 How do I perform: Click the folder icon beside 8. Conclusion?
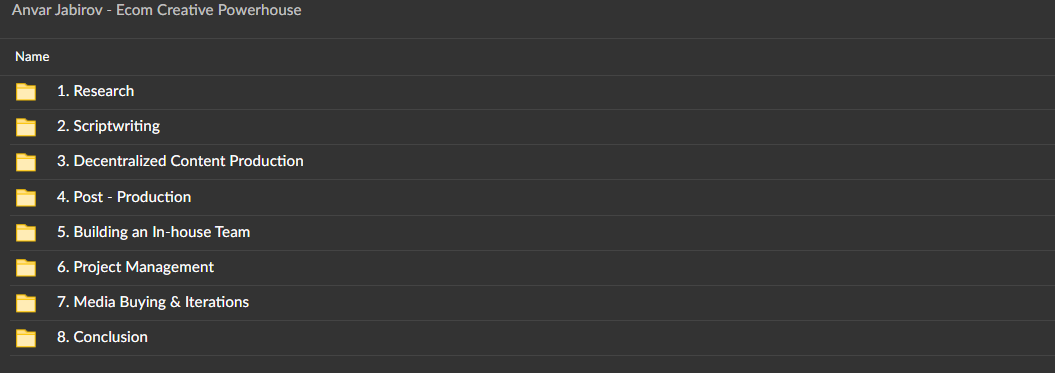coord(26,338)
